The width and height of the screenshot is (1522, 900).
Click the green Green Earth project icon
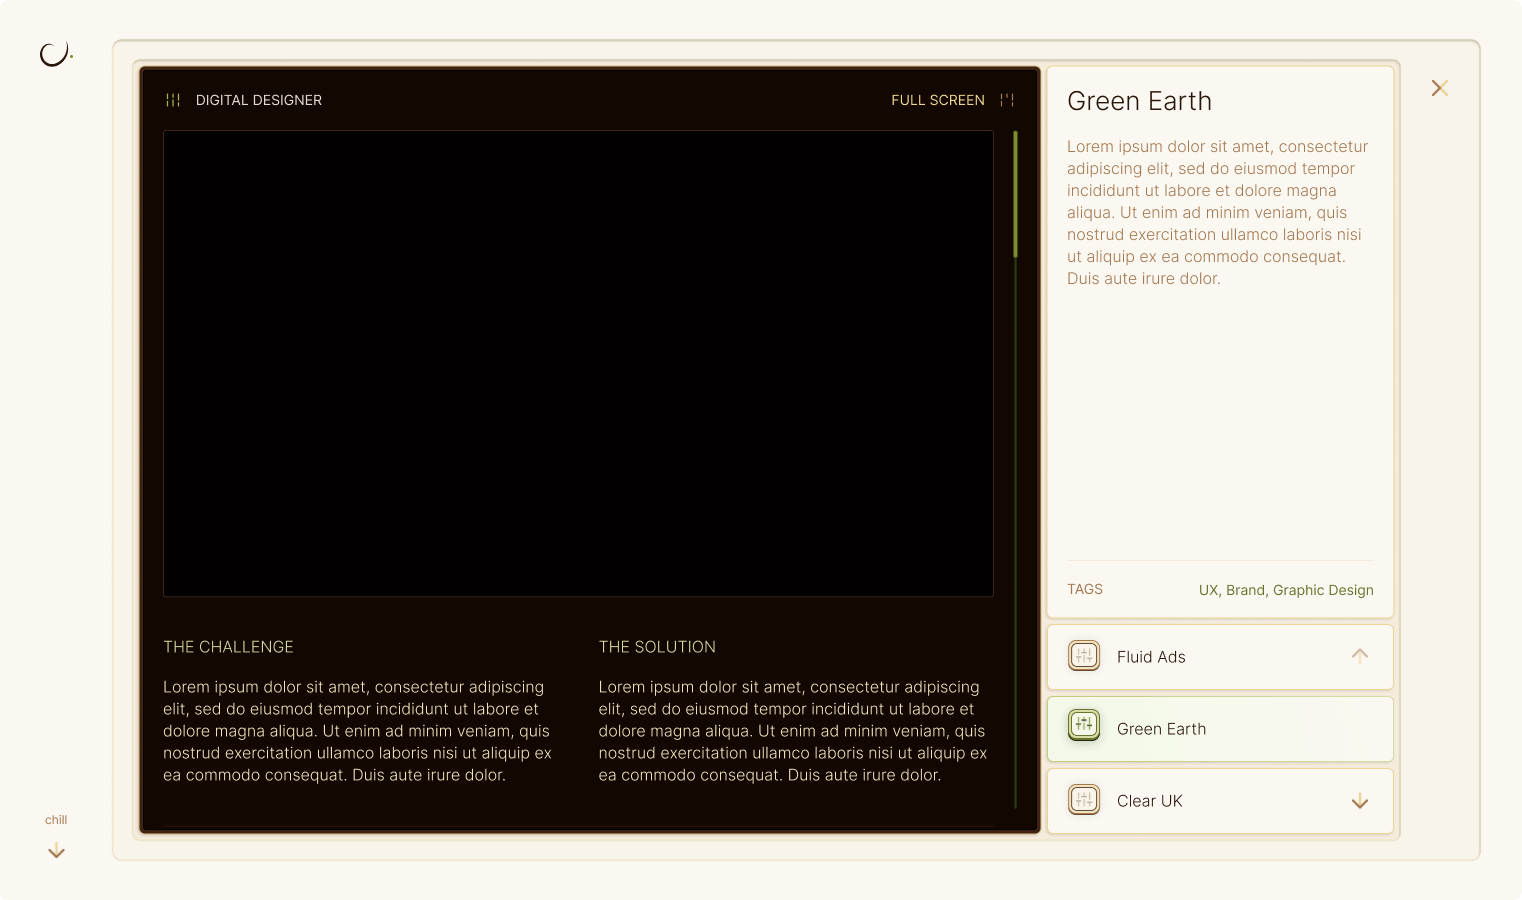1084,724
